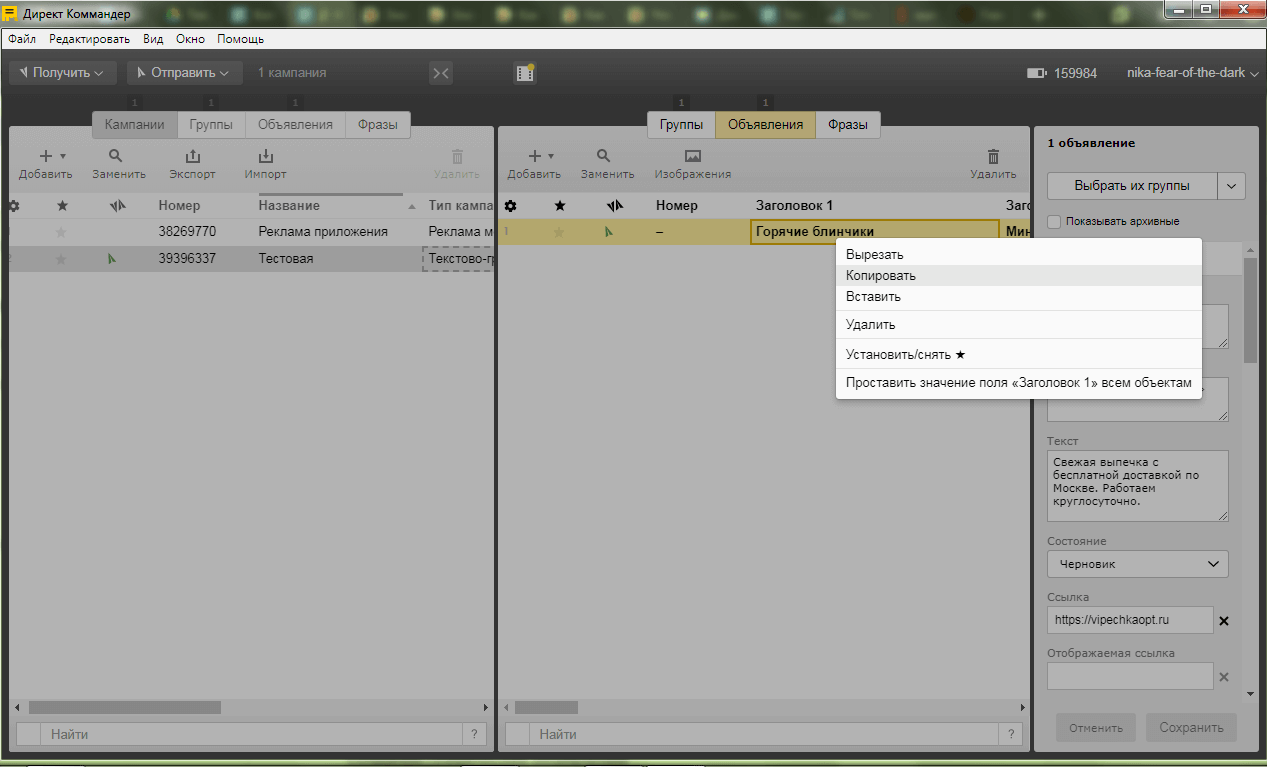The image size is (1267, 767).
Task: Click the 'Сохранить' button
Action: click(x=1191, y=728)
